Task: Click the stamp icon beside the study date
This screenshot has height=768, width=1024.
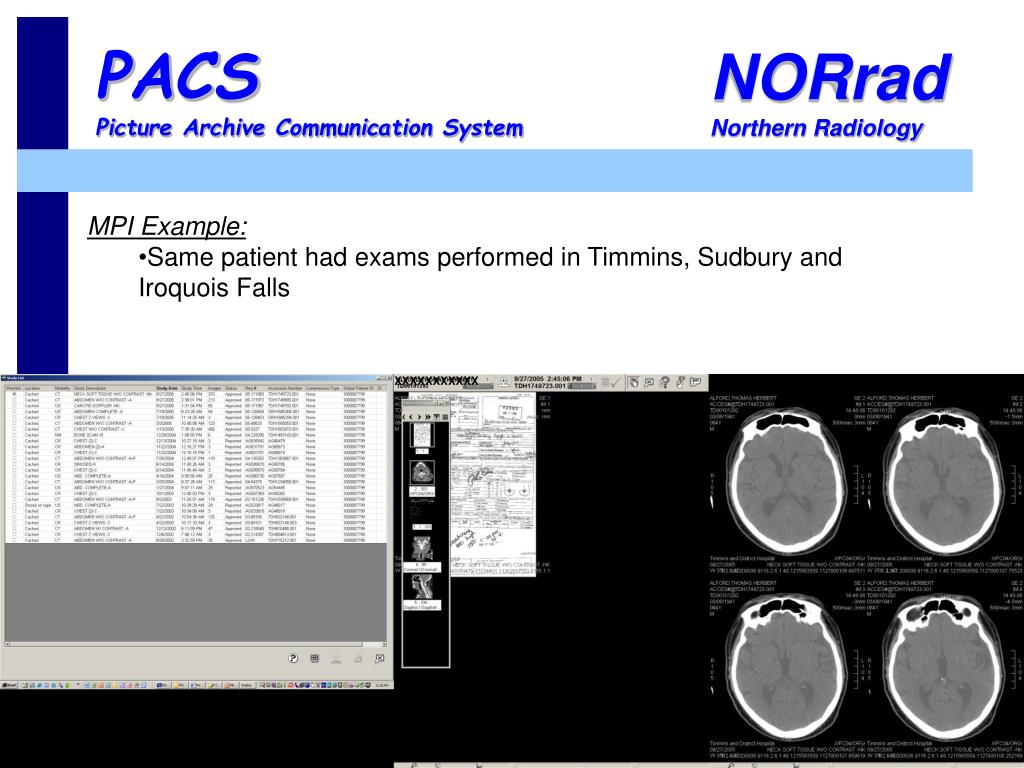Action: coord(504,383)
